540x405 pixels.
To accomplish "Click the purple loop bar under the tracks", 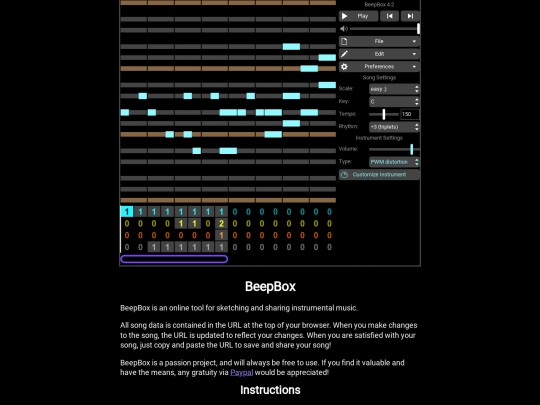I will point(174,259).
